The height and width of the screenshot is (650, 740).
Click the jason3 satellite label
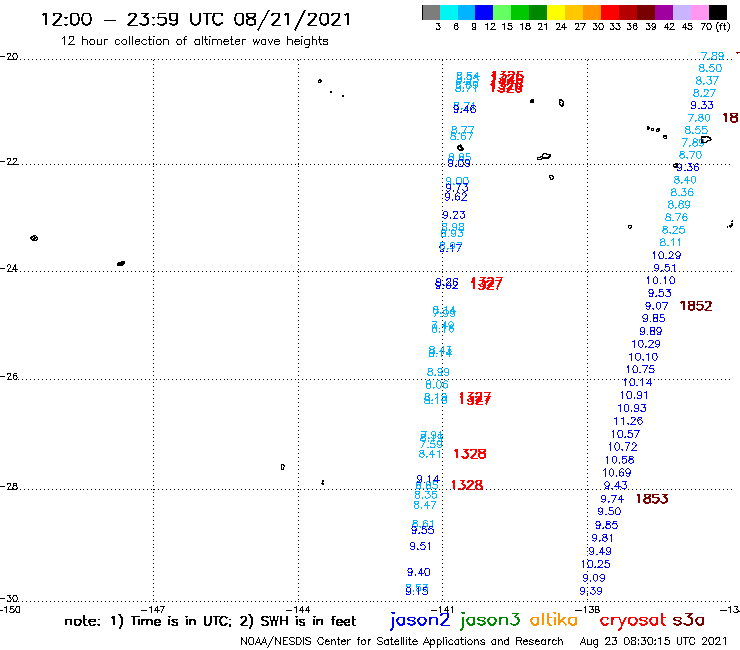click(x=490, y=620)
